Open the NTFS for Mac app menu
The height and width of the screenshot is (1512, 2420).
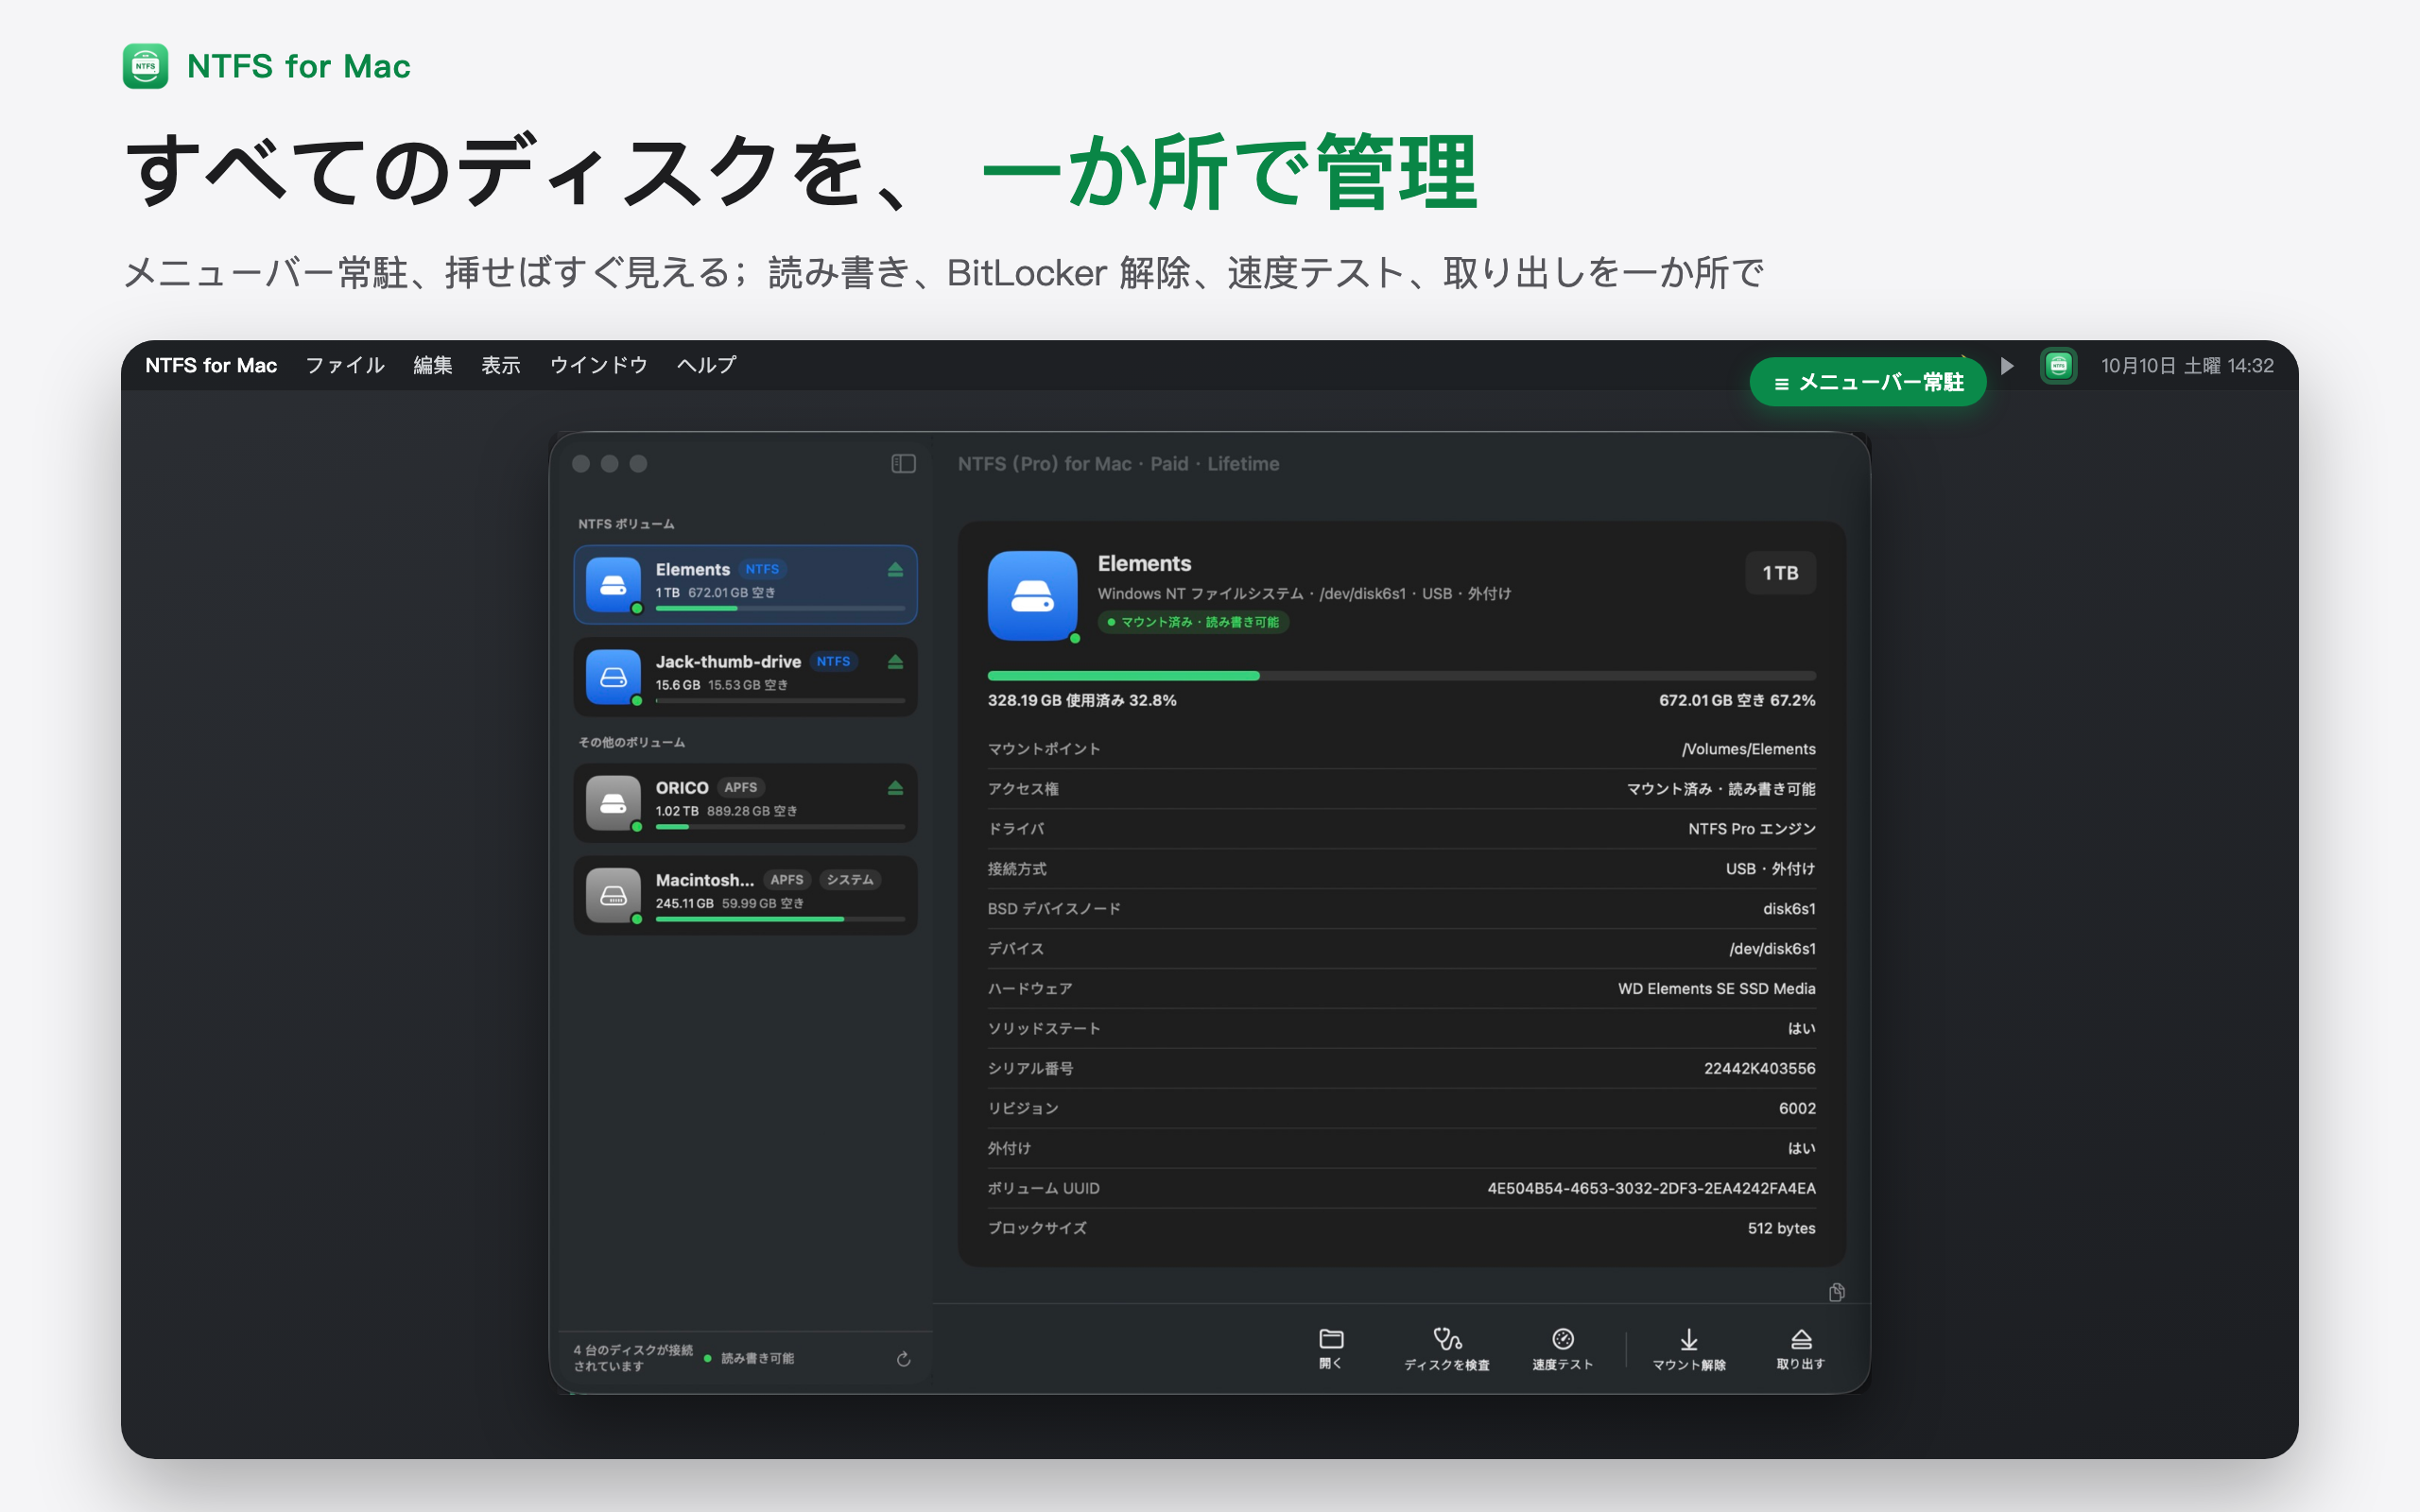pyautogui.click(x=211, y=366)
